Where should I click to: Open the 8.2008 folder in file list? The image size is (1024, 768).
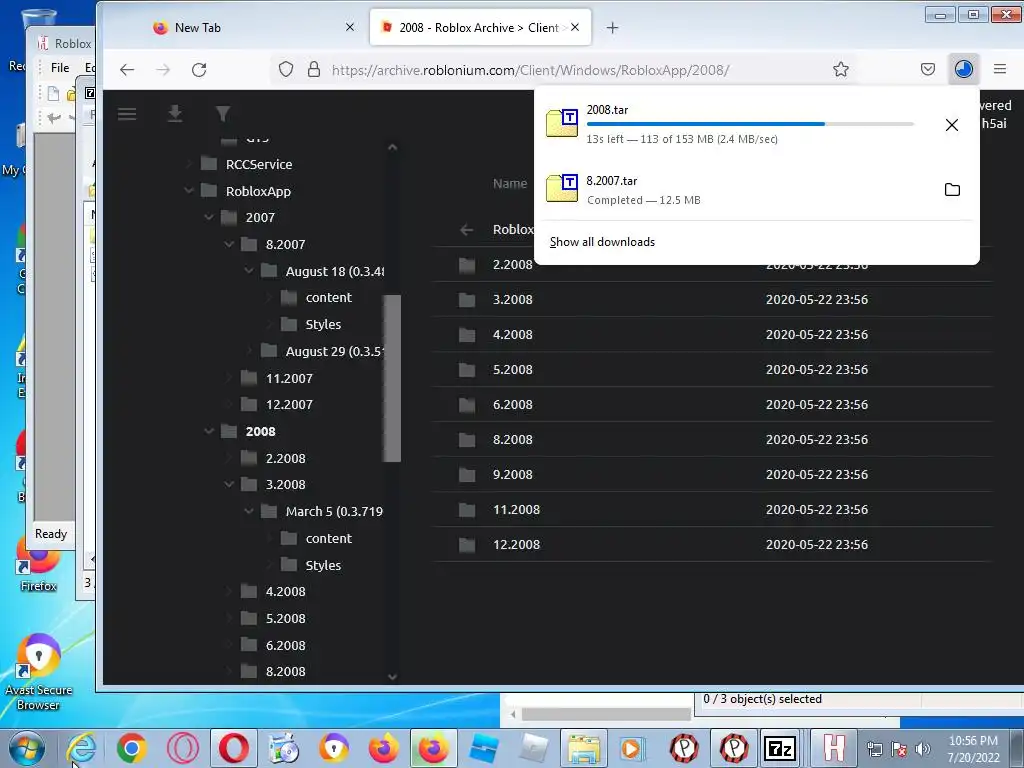(x=513, y=440)
